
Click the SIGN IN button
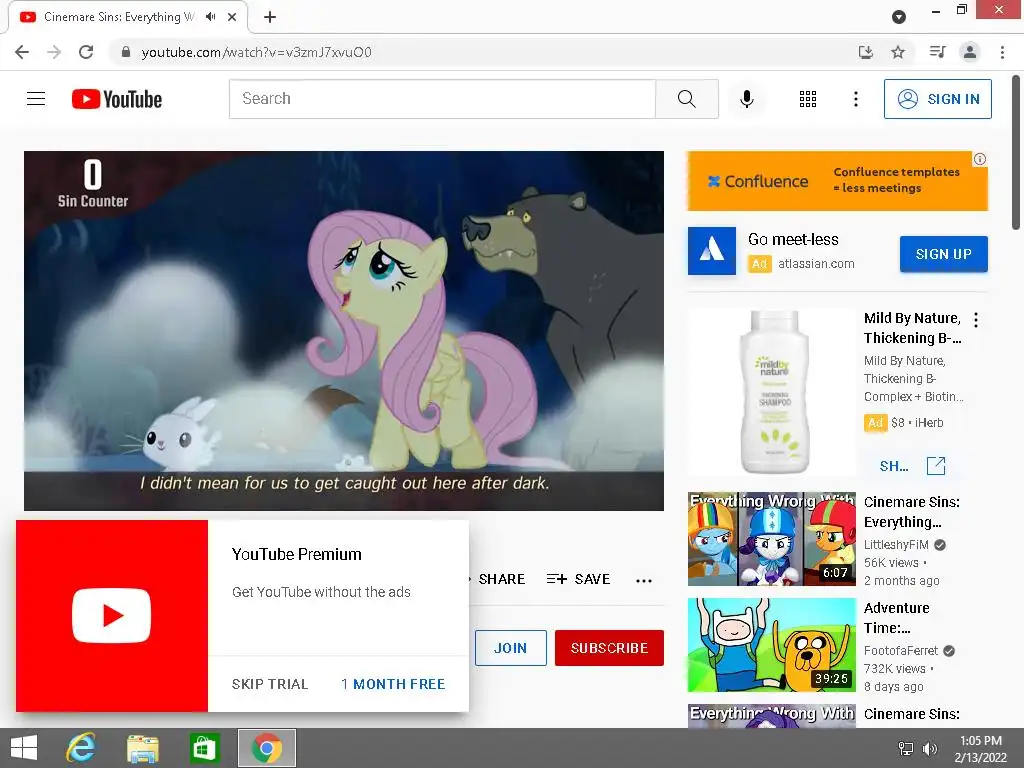(x=937, y=99)
